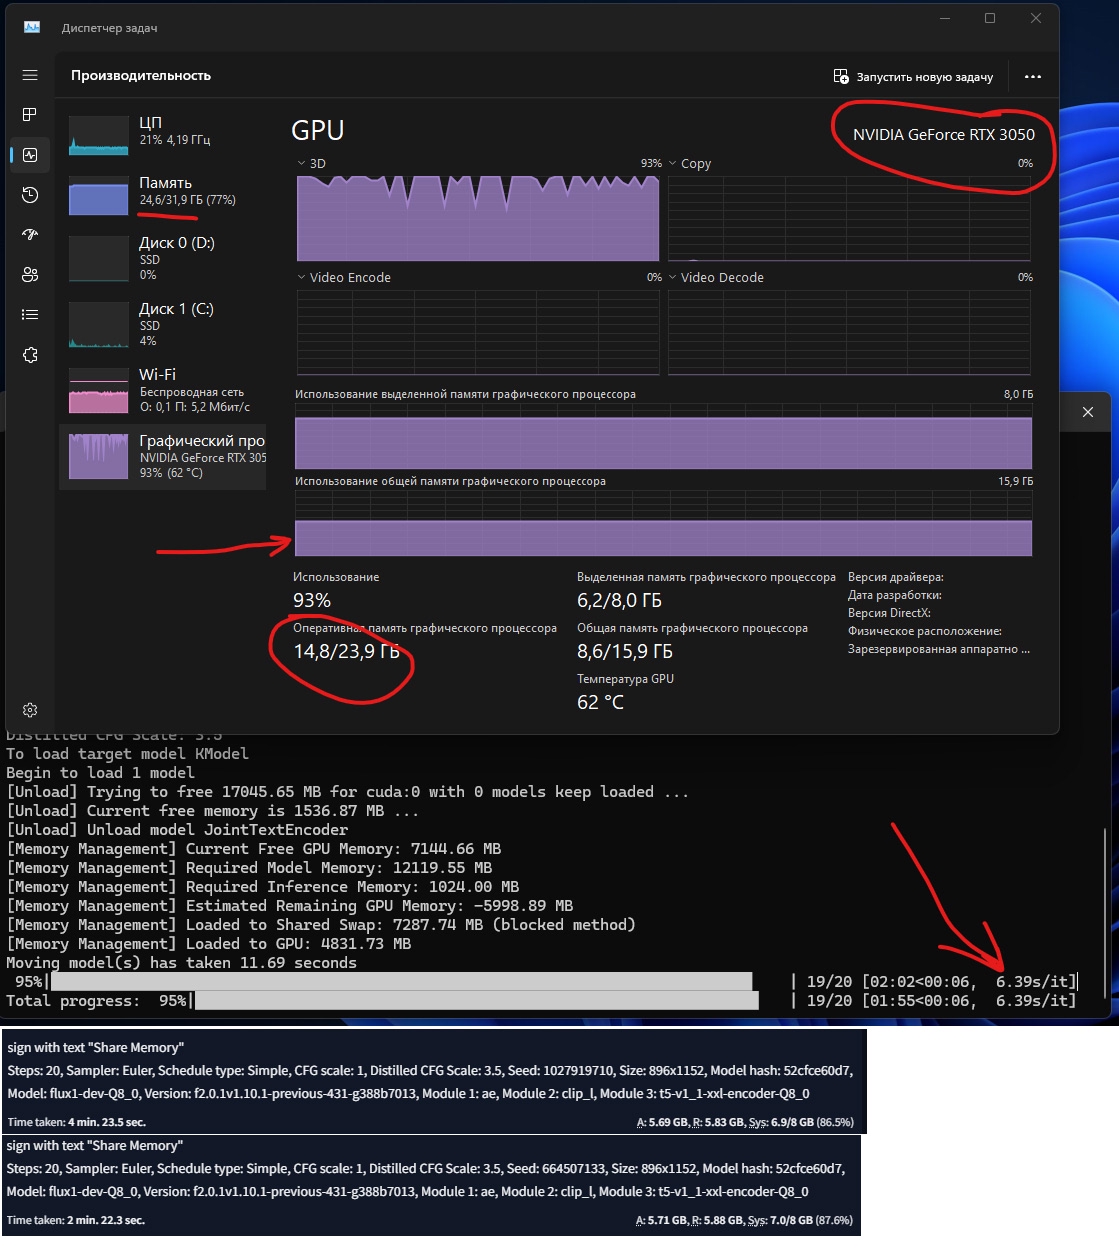
Task: Open the Processes page icon
Action: [30, 115]
